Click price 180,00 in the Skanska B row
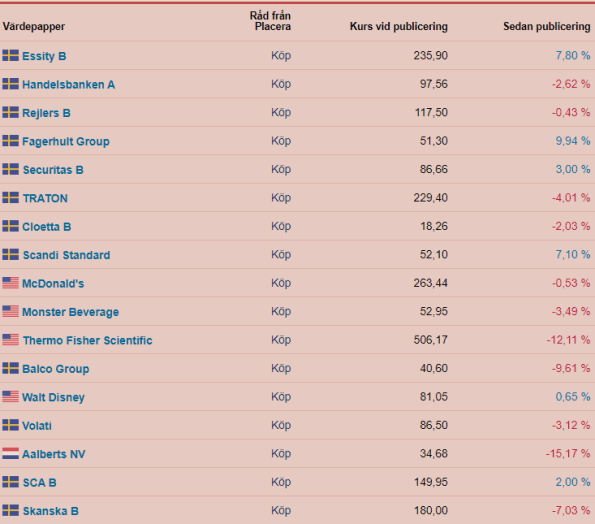 (x=431, y=511)
